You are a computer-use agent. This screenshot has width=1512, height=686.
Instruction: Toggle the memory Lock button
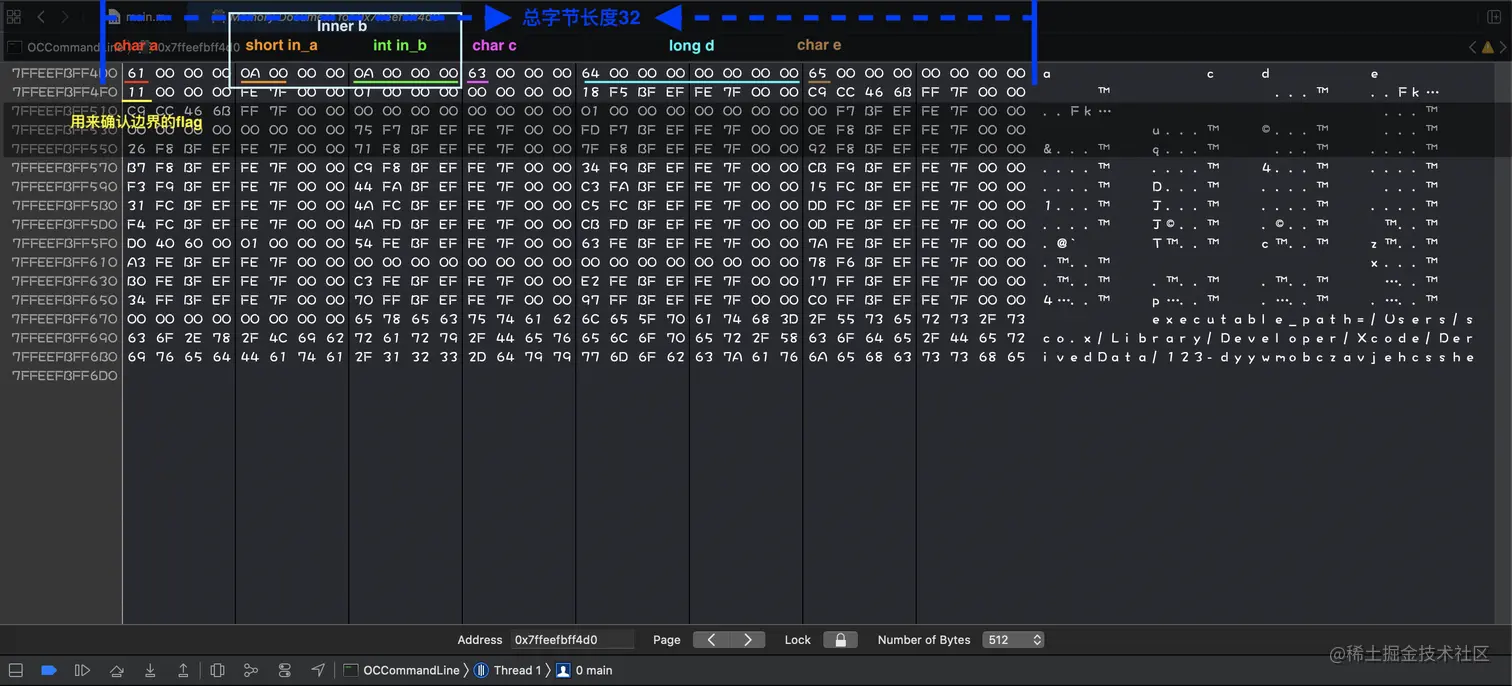click(x=841, y=640)
